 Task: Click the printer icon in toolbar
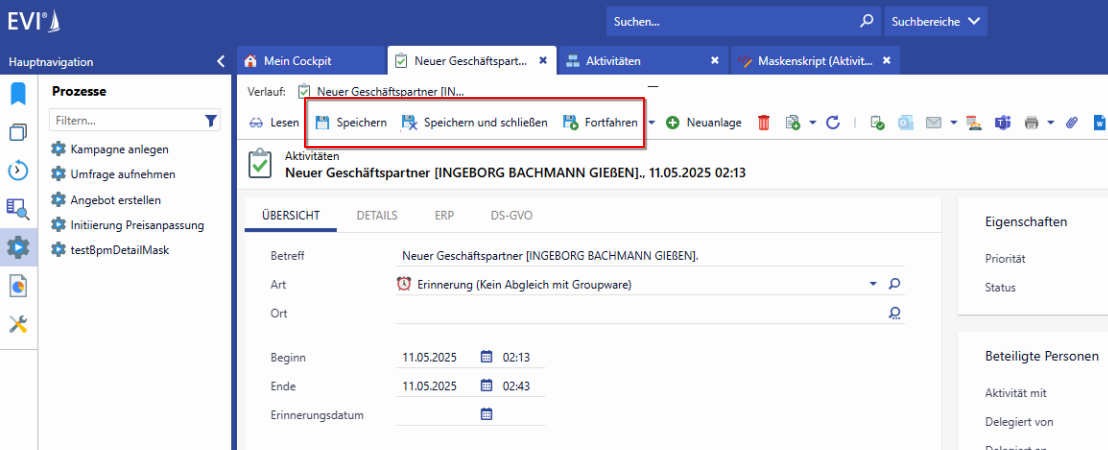point(1031,123)
